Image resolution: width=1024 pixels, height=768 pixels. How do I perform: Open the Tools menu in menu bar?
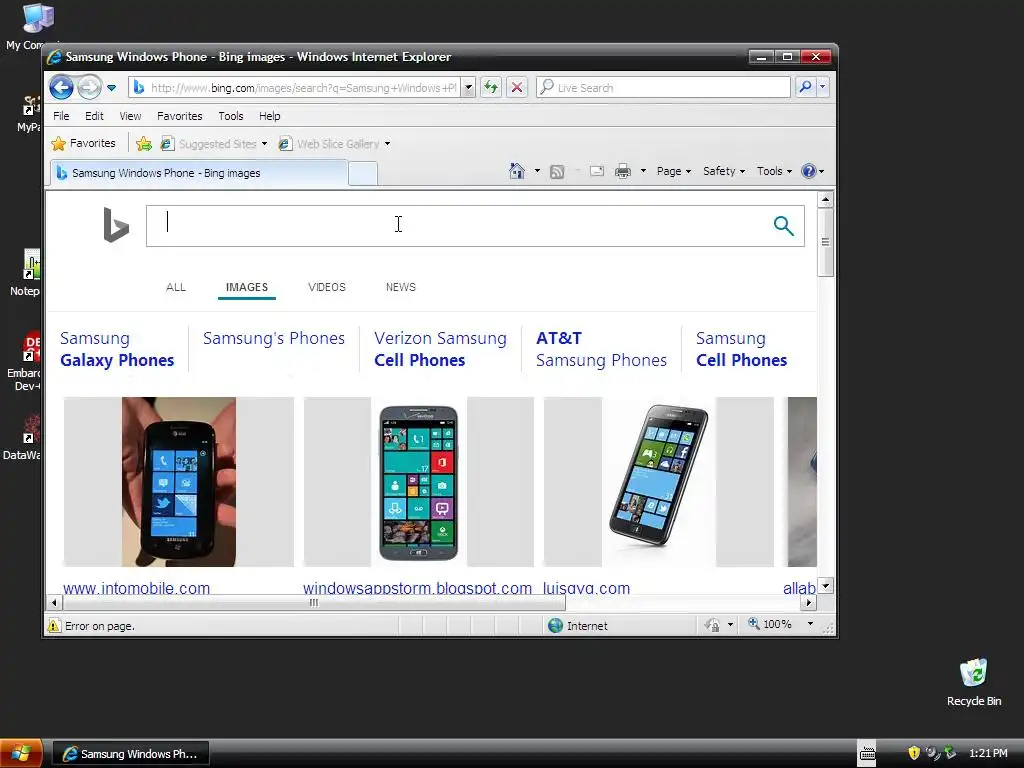point(231,116)
